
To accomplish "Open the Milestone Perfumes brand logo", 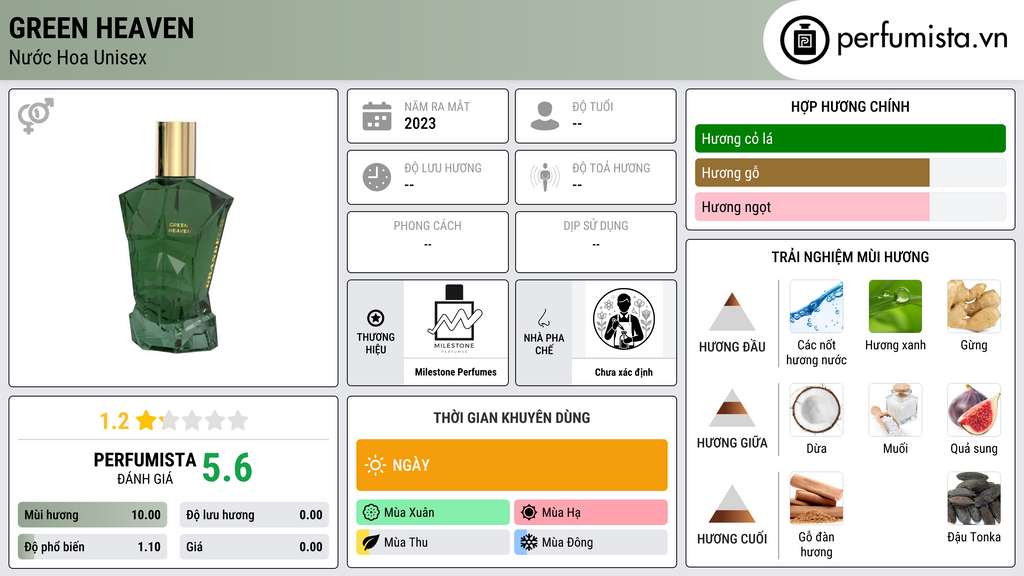I will coord(455,319).
